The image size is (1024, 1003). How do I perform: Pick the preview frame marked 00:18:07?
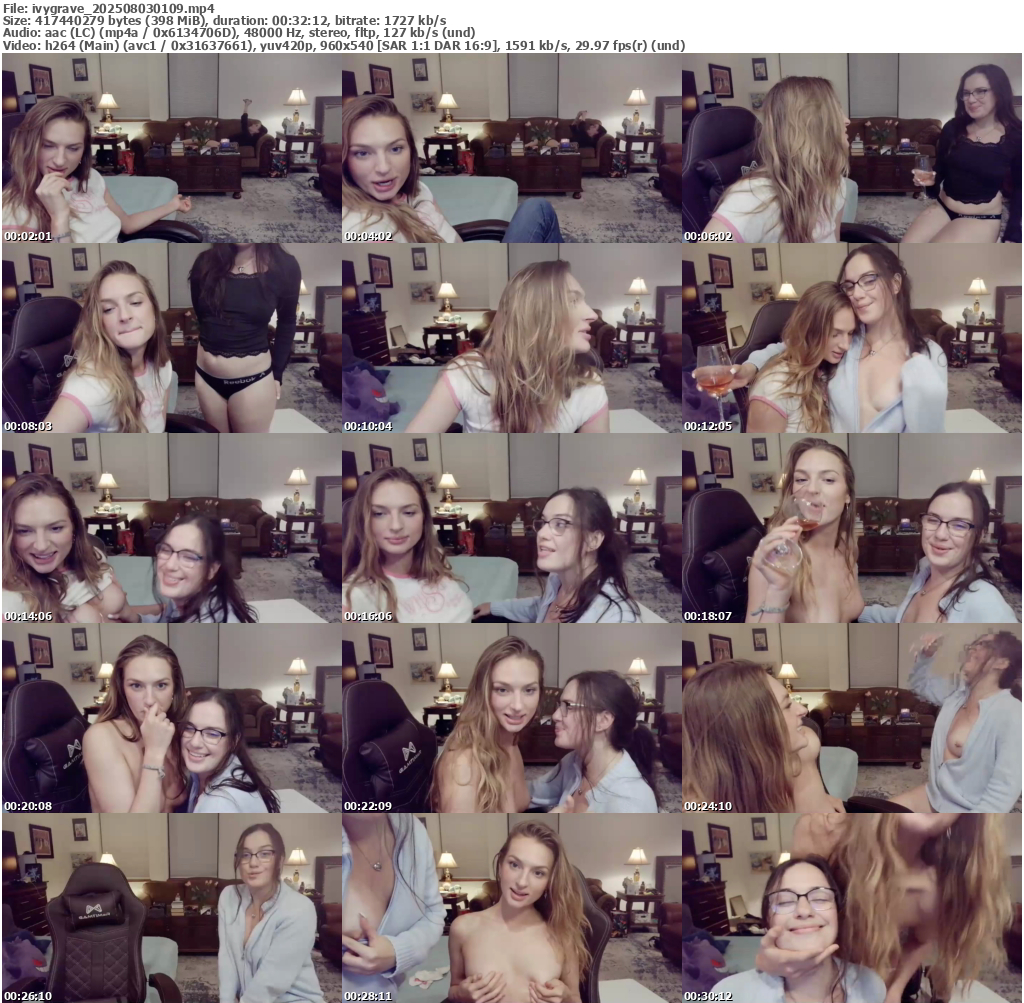(852, 528)
